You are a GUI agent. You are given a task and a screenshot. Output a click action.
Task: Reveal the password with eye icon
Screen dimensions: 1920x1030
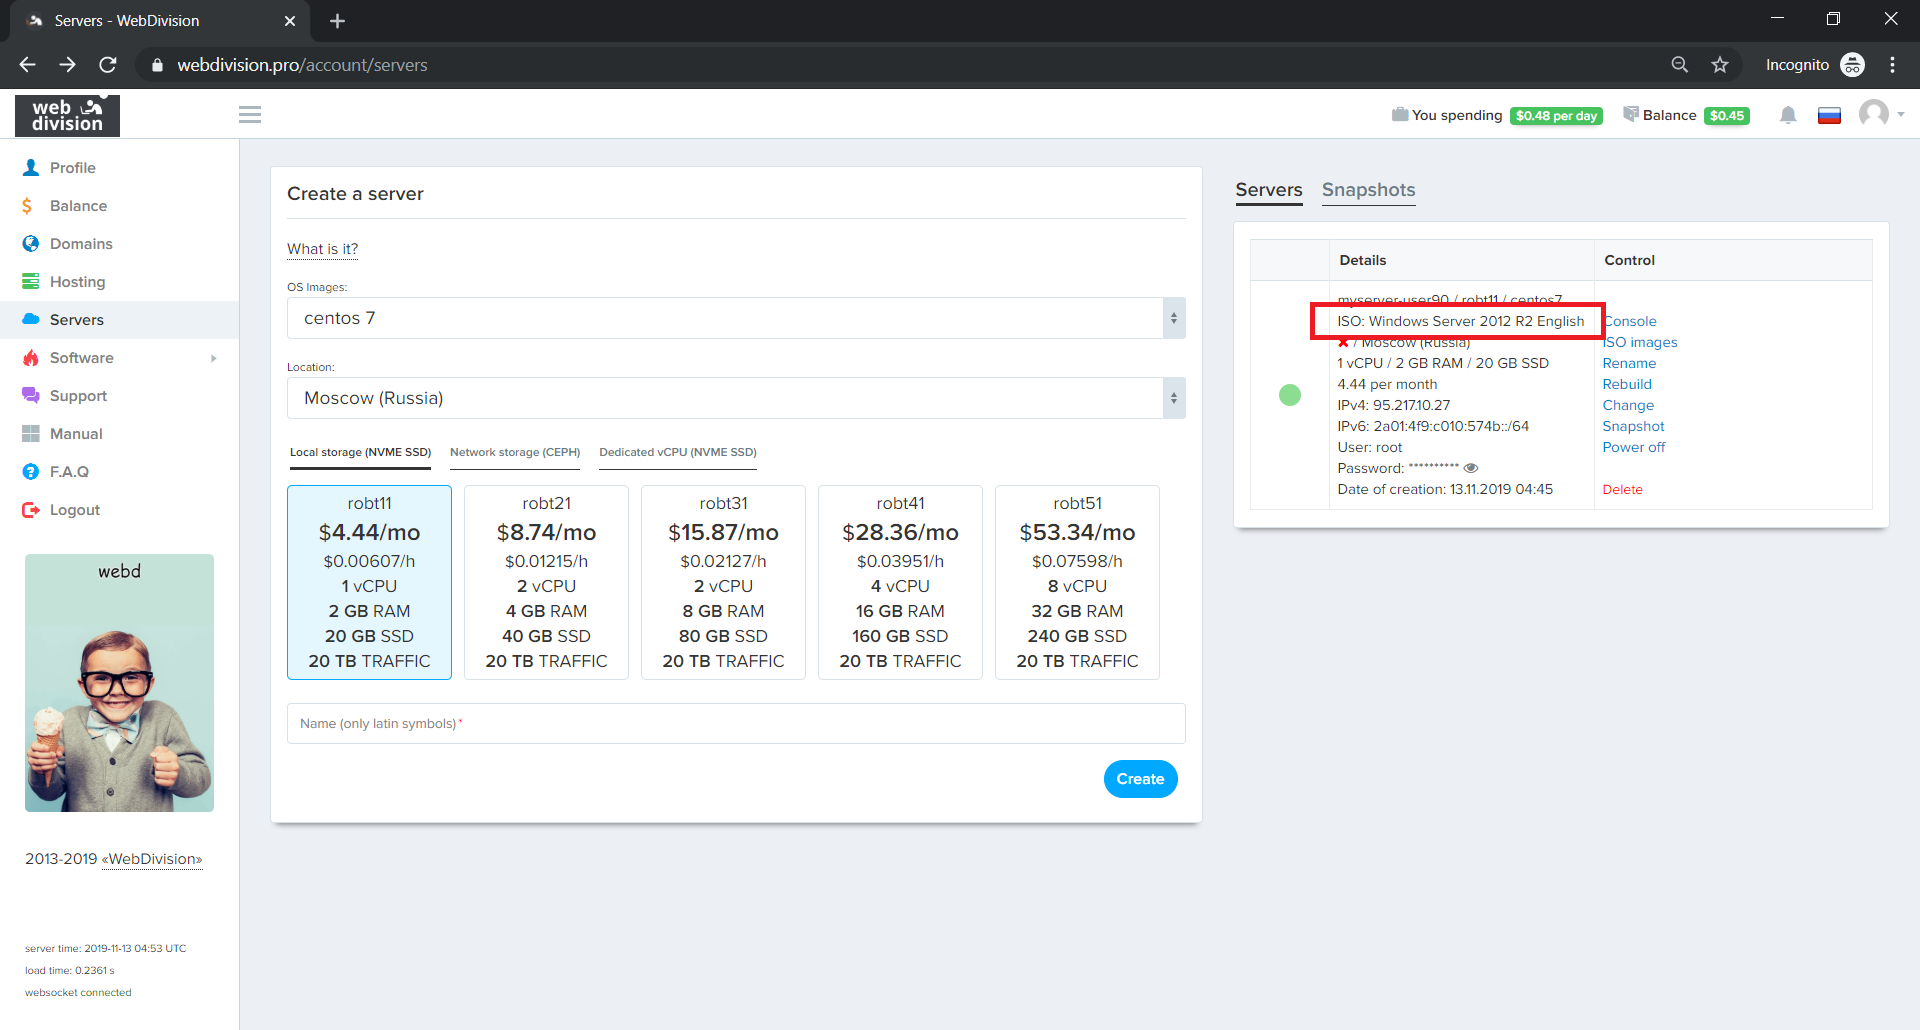1471,468
